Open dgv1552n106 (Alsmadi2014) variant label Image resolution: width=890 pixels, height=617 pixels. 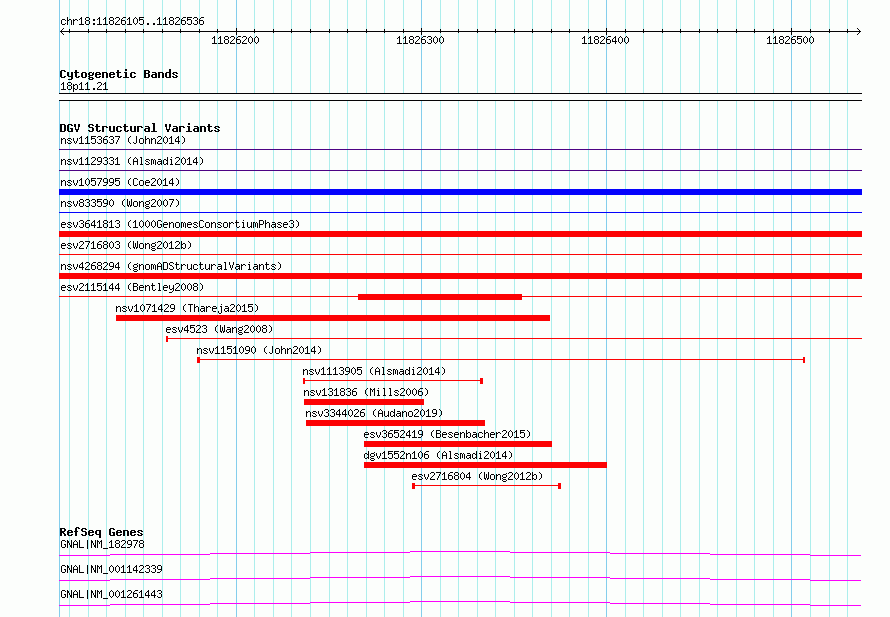438,455
